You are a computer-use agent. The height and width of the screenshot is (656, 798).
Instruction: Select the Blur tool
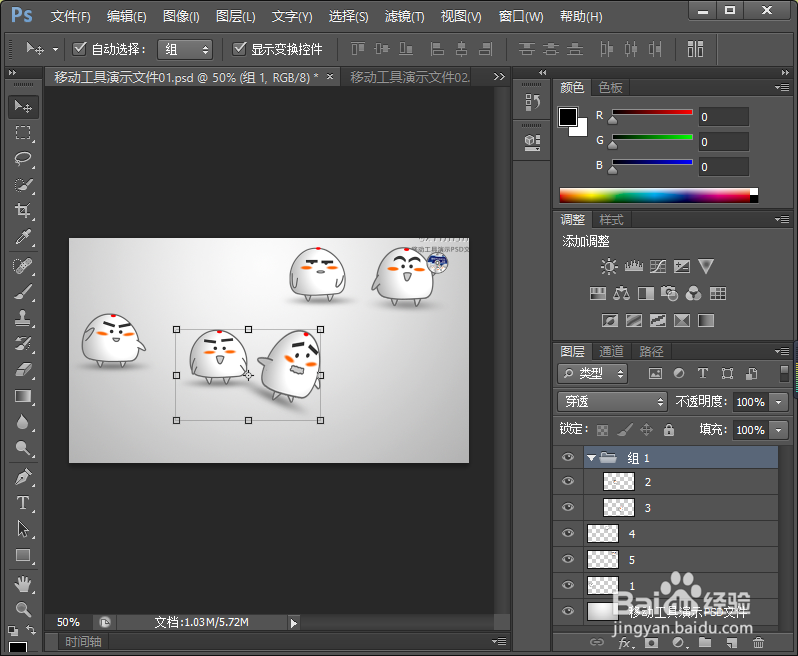tap(23, 422)
